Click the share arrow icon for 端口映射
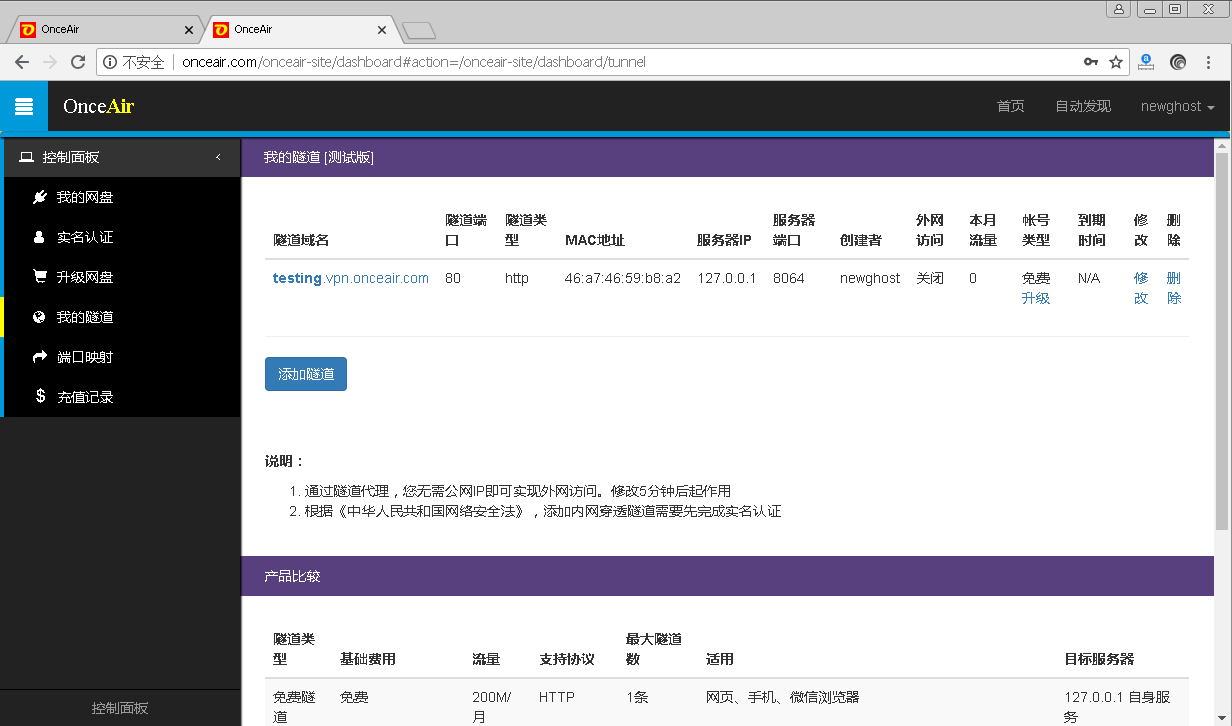 39,357
